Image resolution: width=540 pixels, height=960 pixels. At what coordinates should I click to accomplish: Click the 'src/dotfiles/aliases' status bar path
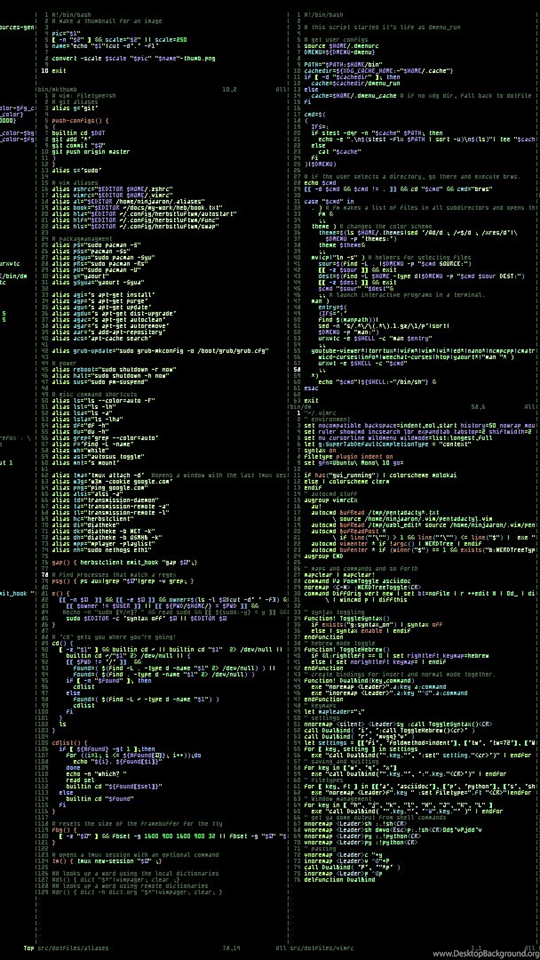(73, 948)
